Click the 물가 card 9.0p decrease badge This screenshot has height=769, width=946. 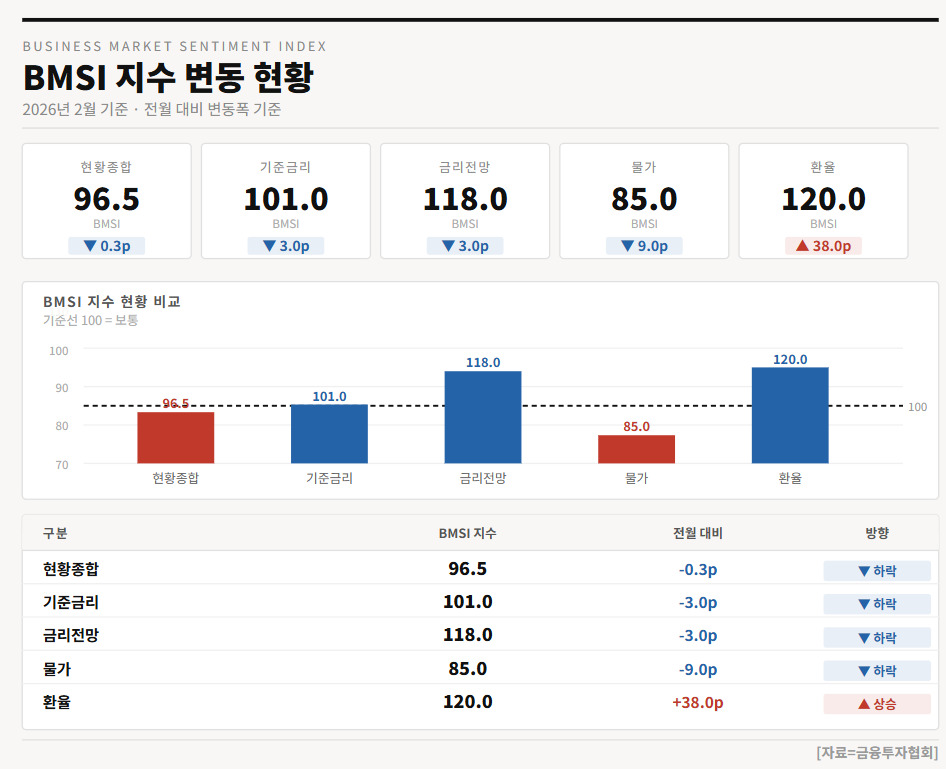click(x=644, y=246)
